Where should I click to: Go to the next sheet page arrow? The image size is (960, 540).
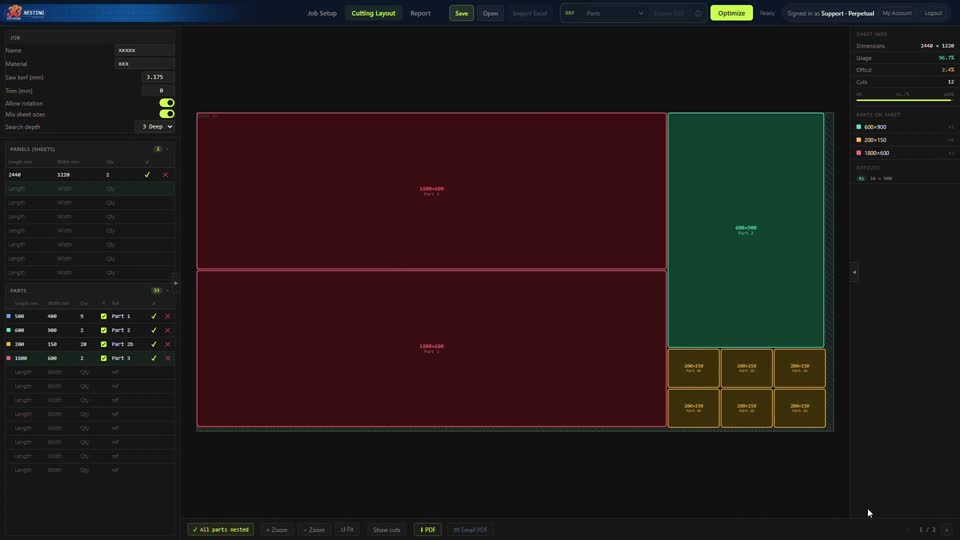coord(947,530)
